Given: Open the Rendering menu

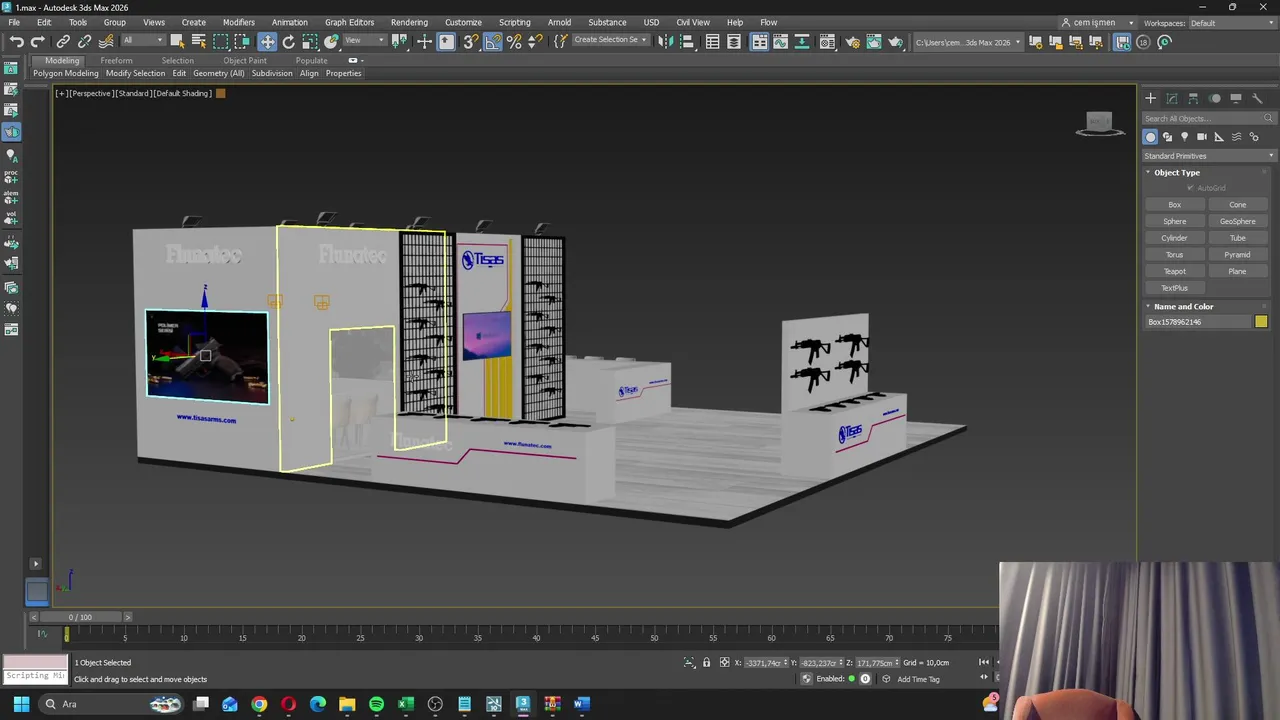Looking at the screenshot, I should tap(409, 22).
